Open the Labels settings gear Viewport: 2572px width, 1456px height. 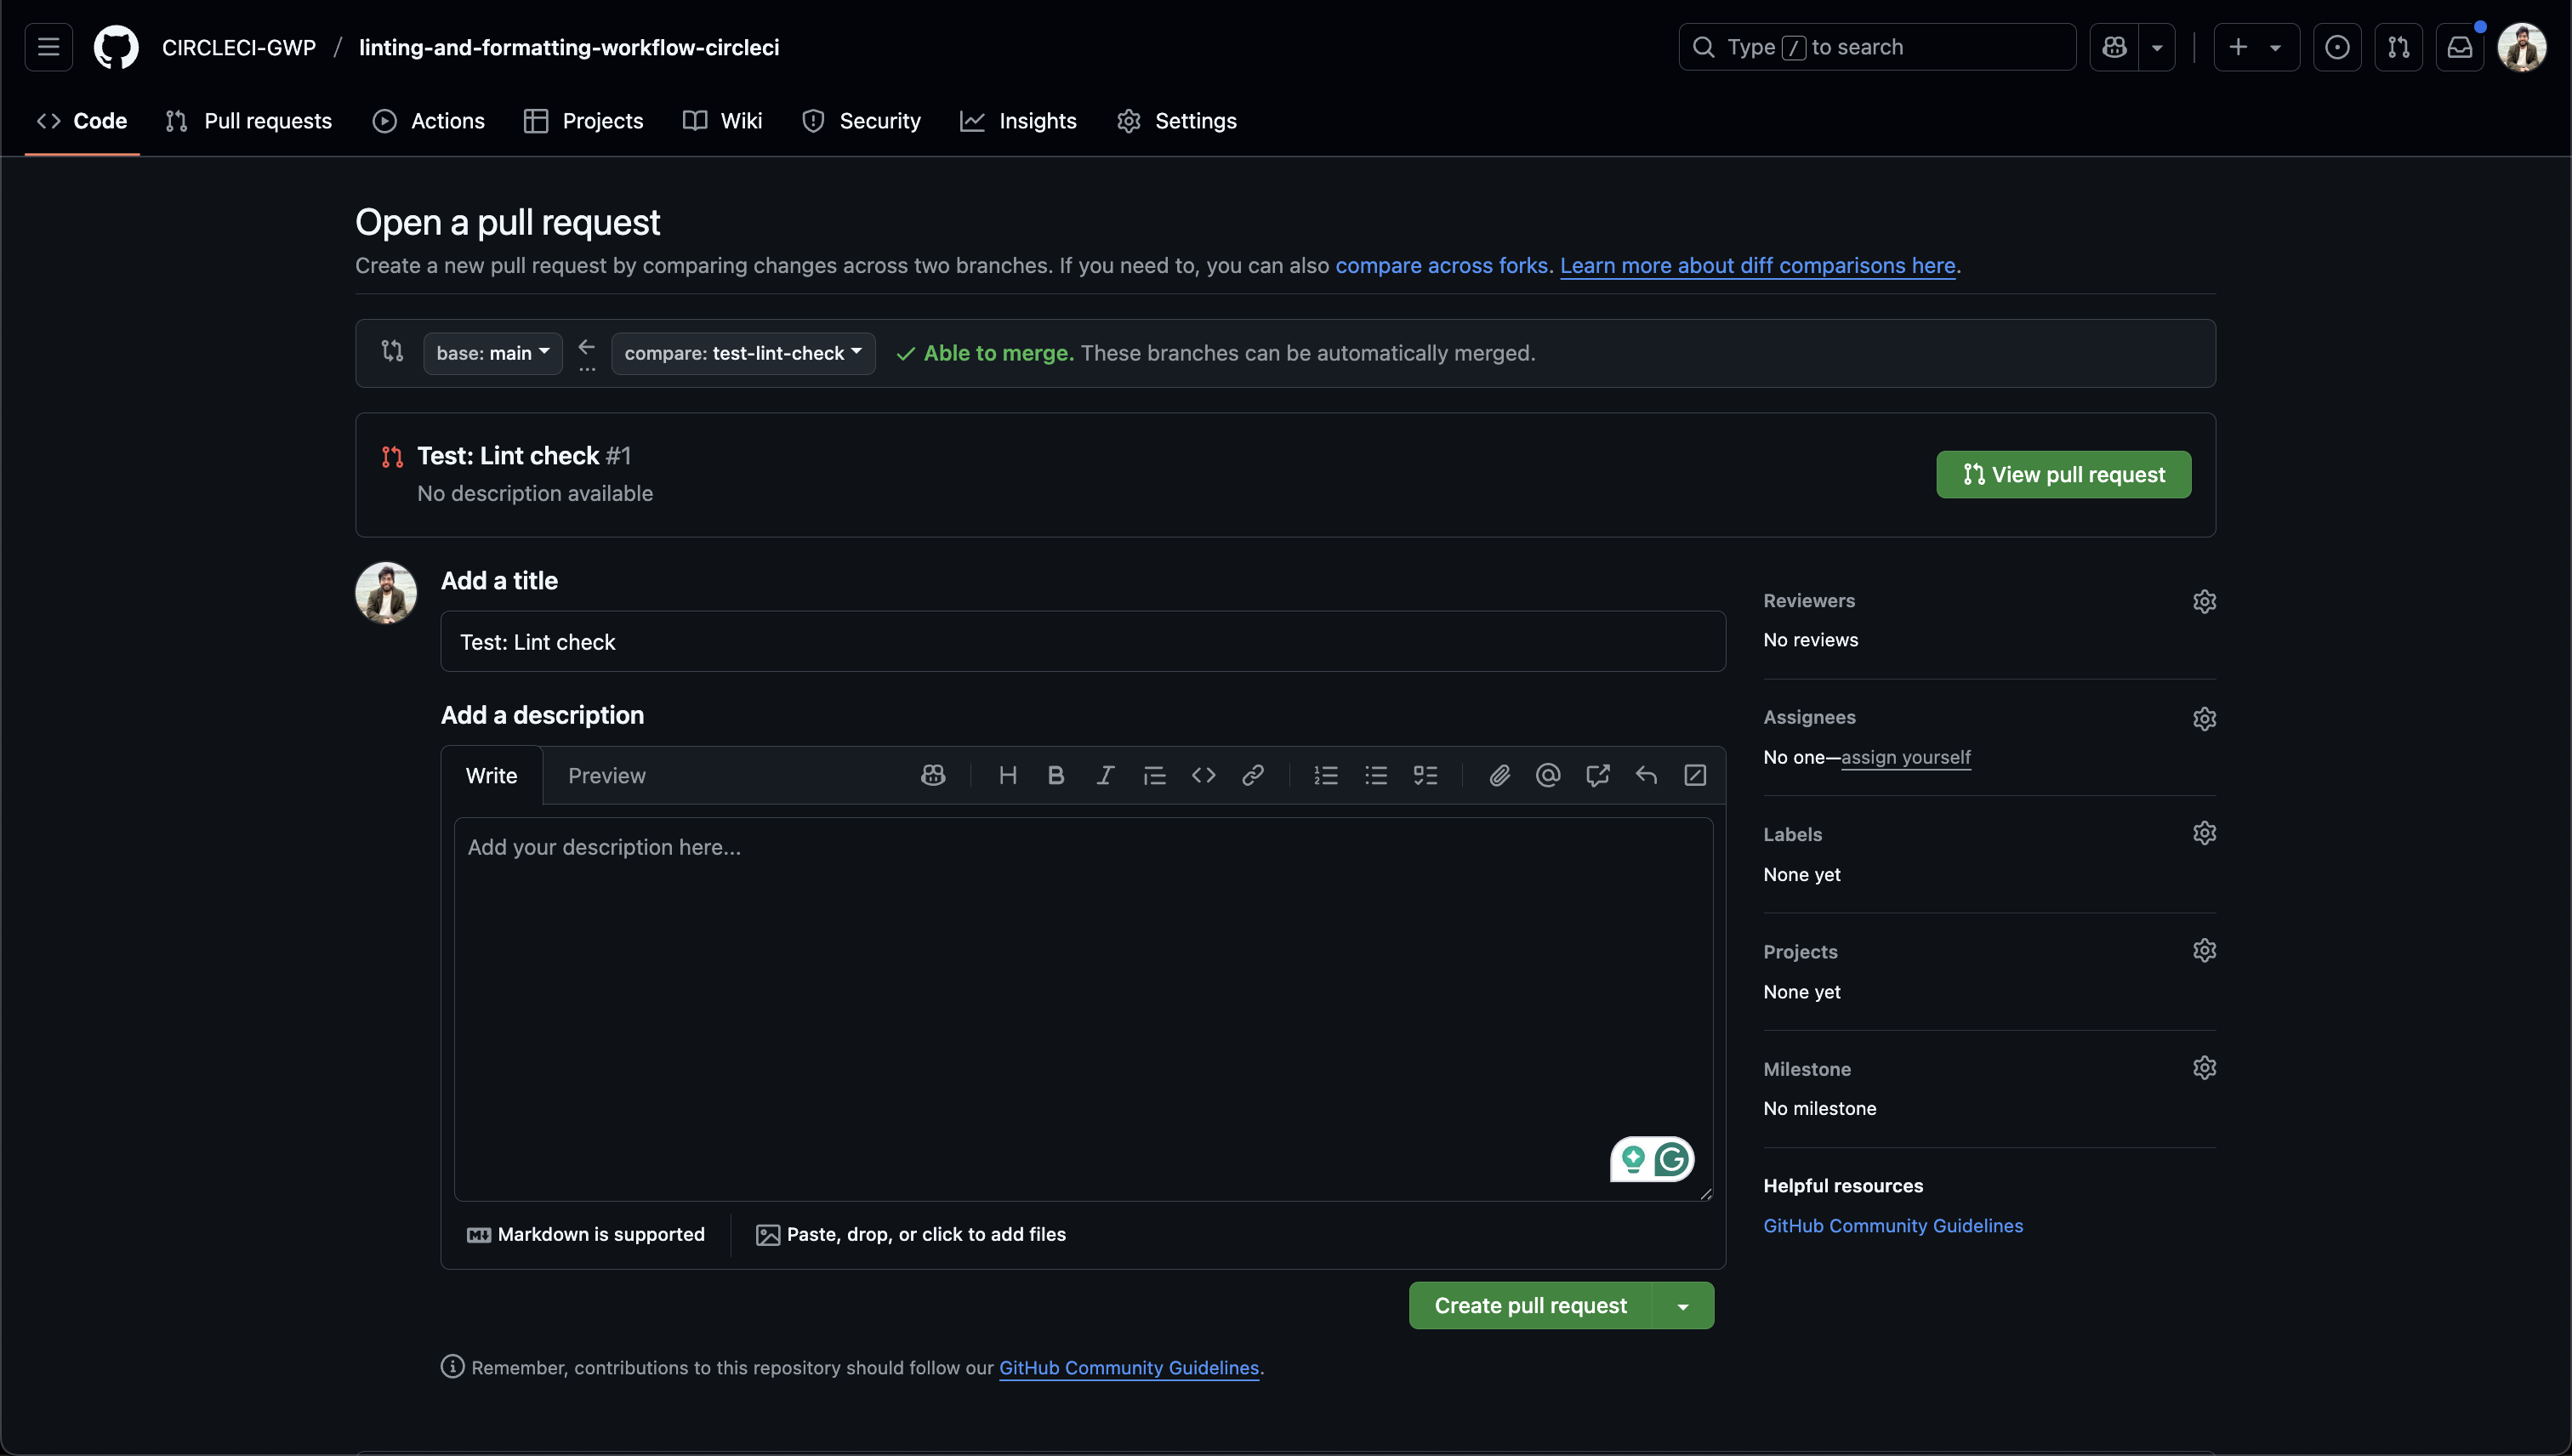click(2205, 833)
